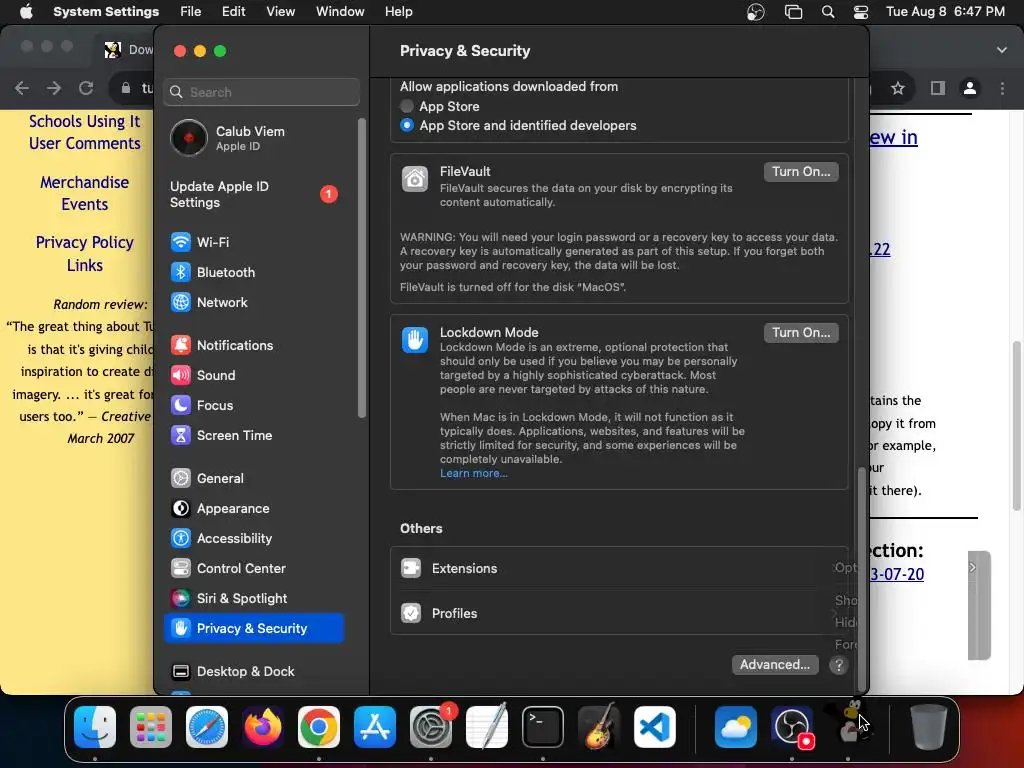Select App Store only radio option
The image size is (1024, 768).
click(x=407, y=106)
